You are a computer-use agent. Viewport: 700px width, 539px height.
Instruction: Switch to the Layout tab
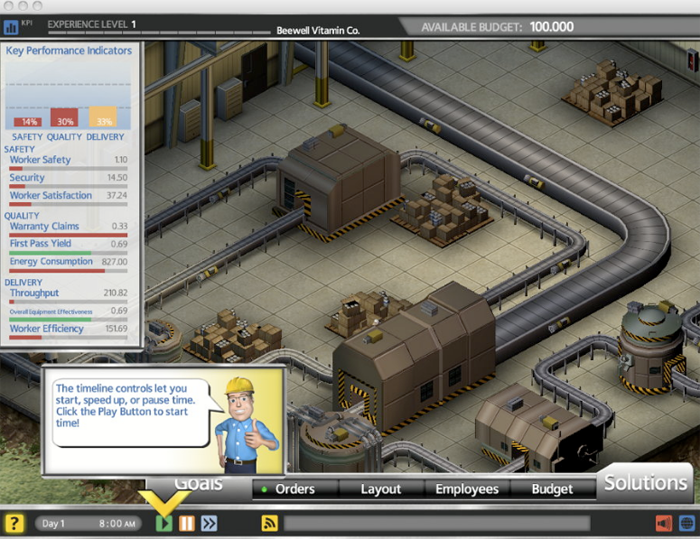pyautogui.click(x=380, y=489)
